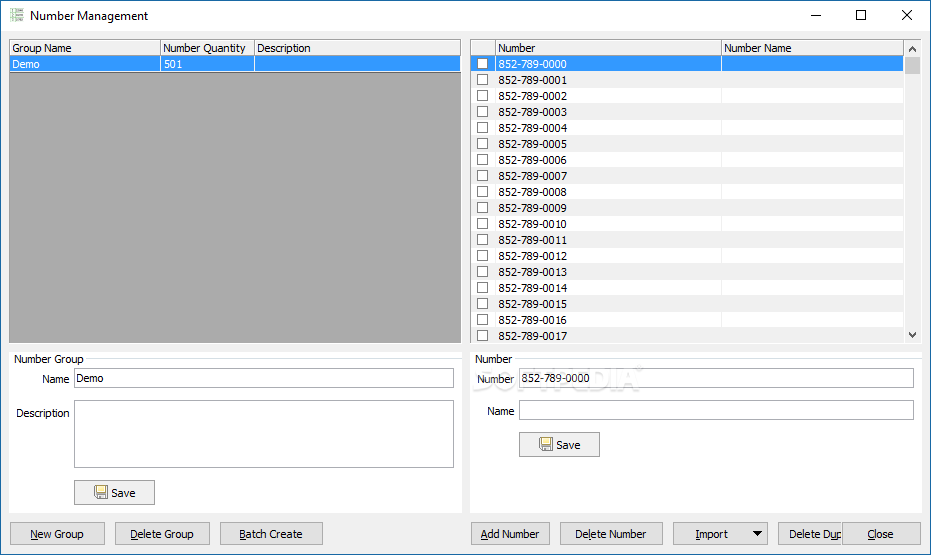The image size is (931, 555).
Task: Focus the Number Group Name field
Action: pyautogui.click(x=264, y=378)
